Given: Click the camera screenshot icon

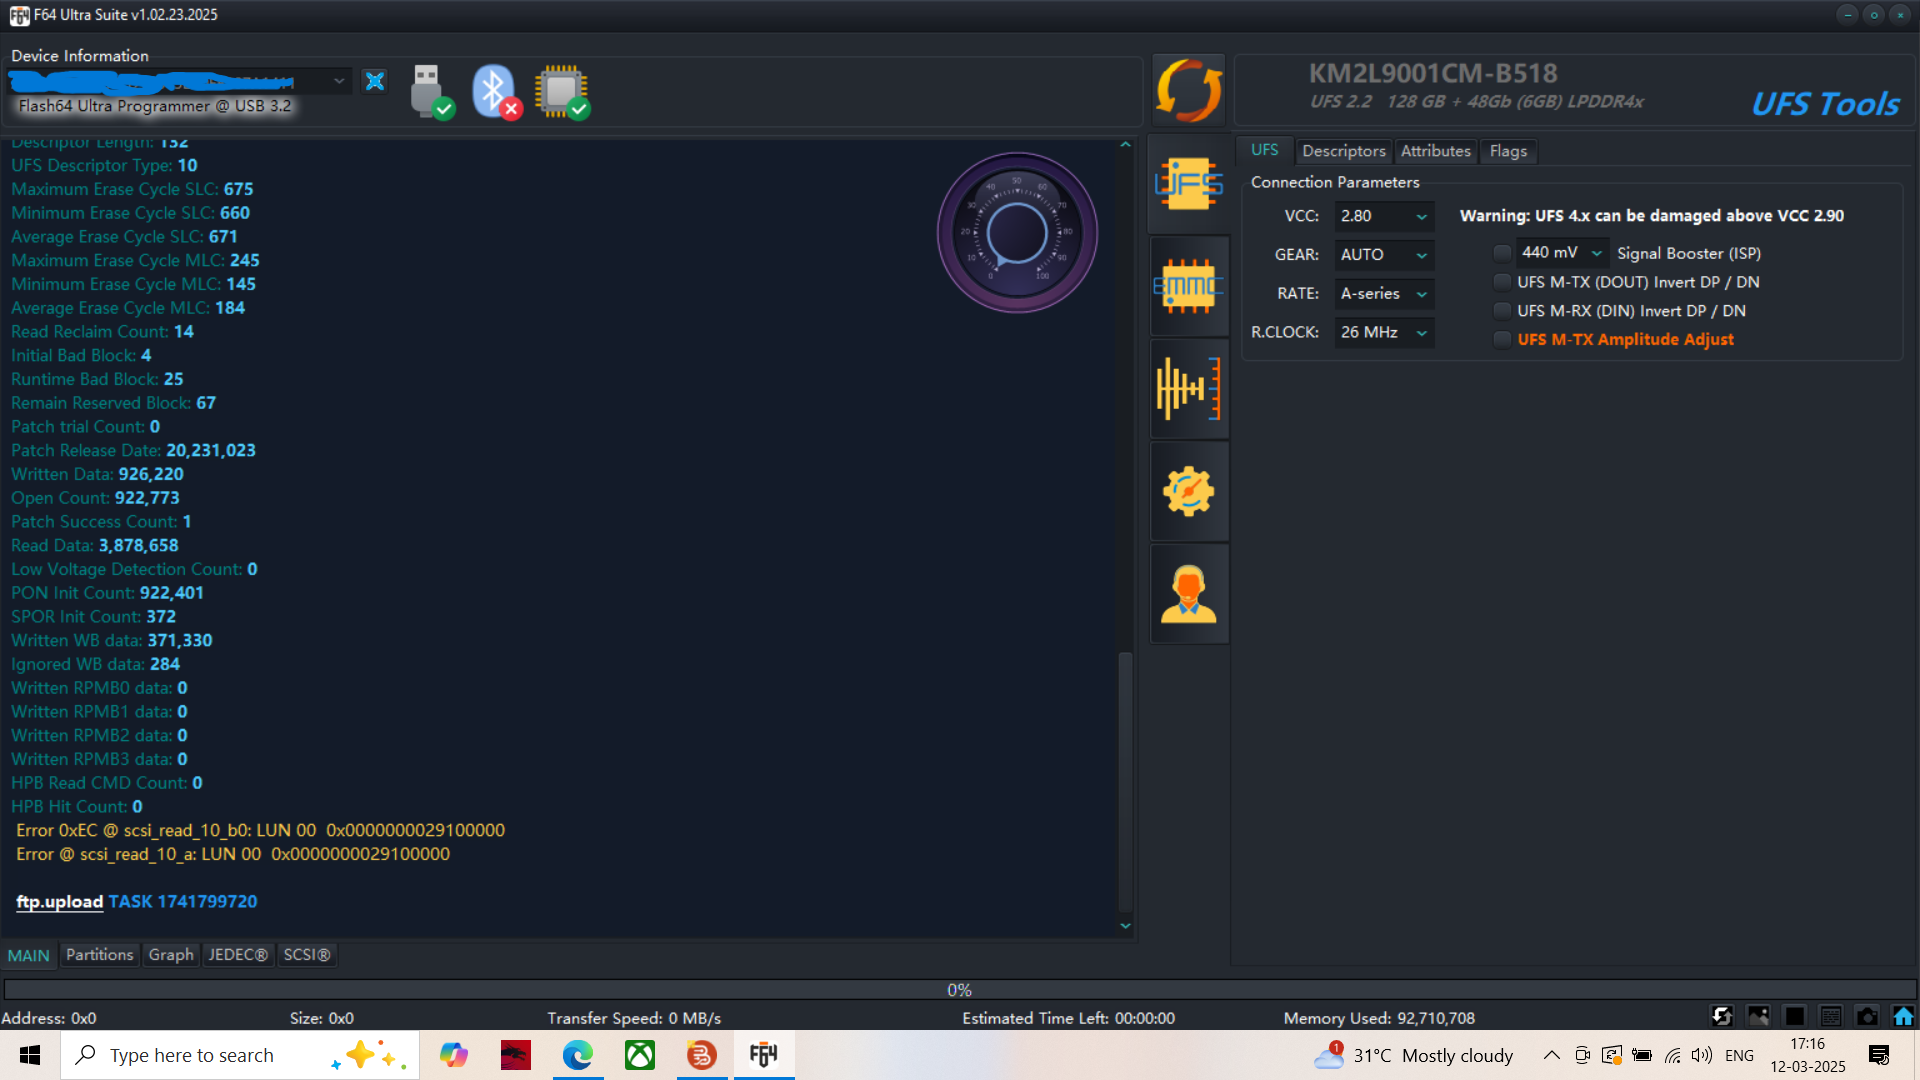Looking at the screenshot, I should click(x=1867, y=1016).
